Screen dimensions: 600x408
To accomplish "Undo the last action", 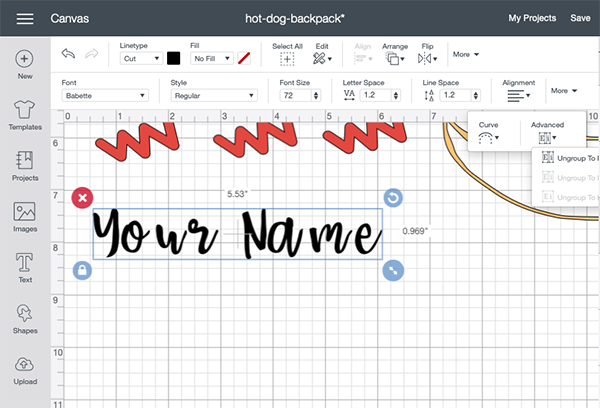I will click(68, 54).
